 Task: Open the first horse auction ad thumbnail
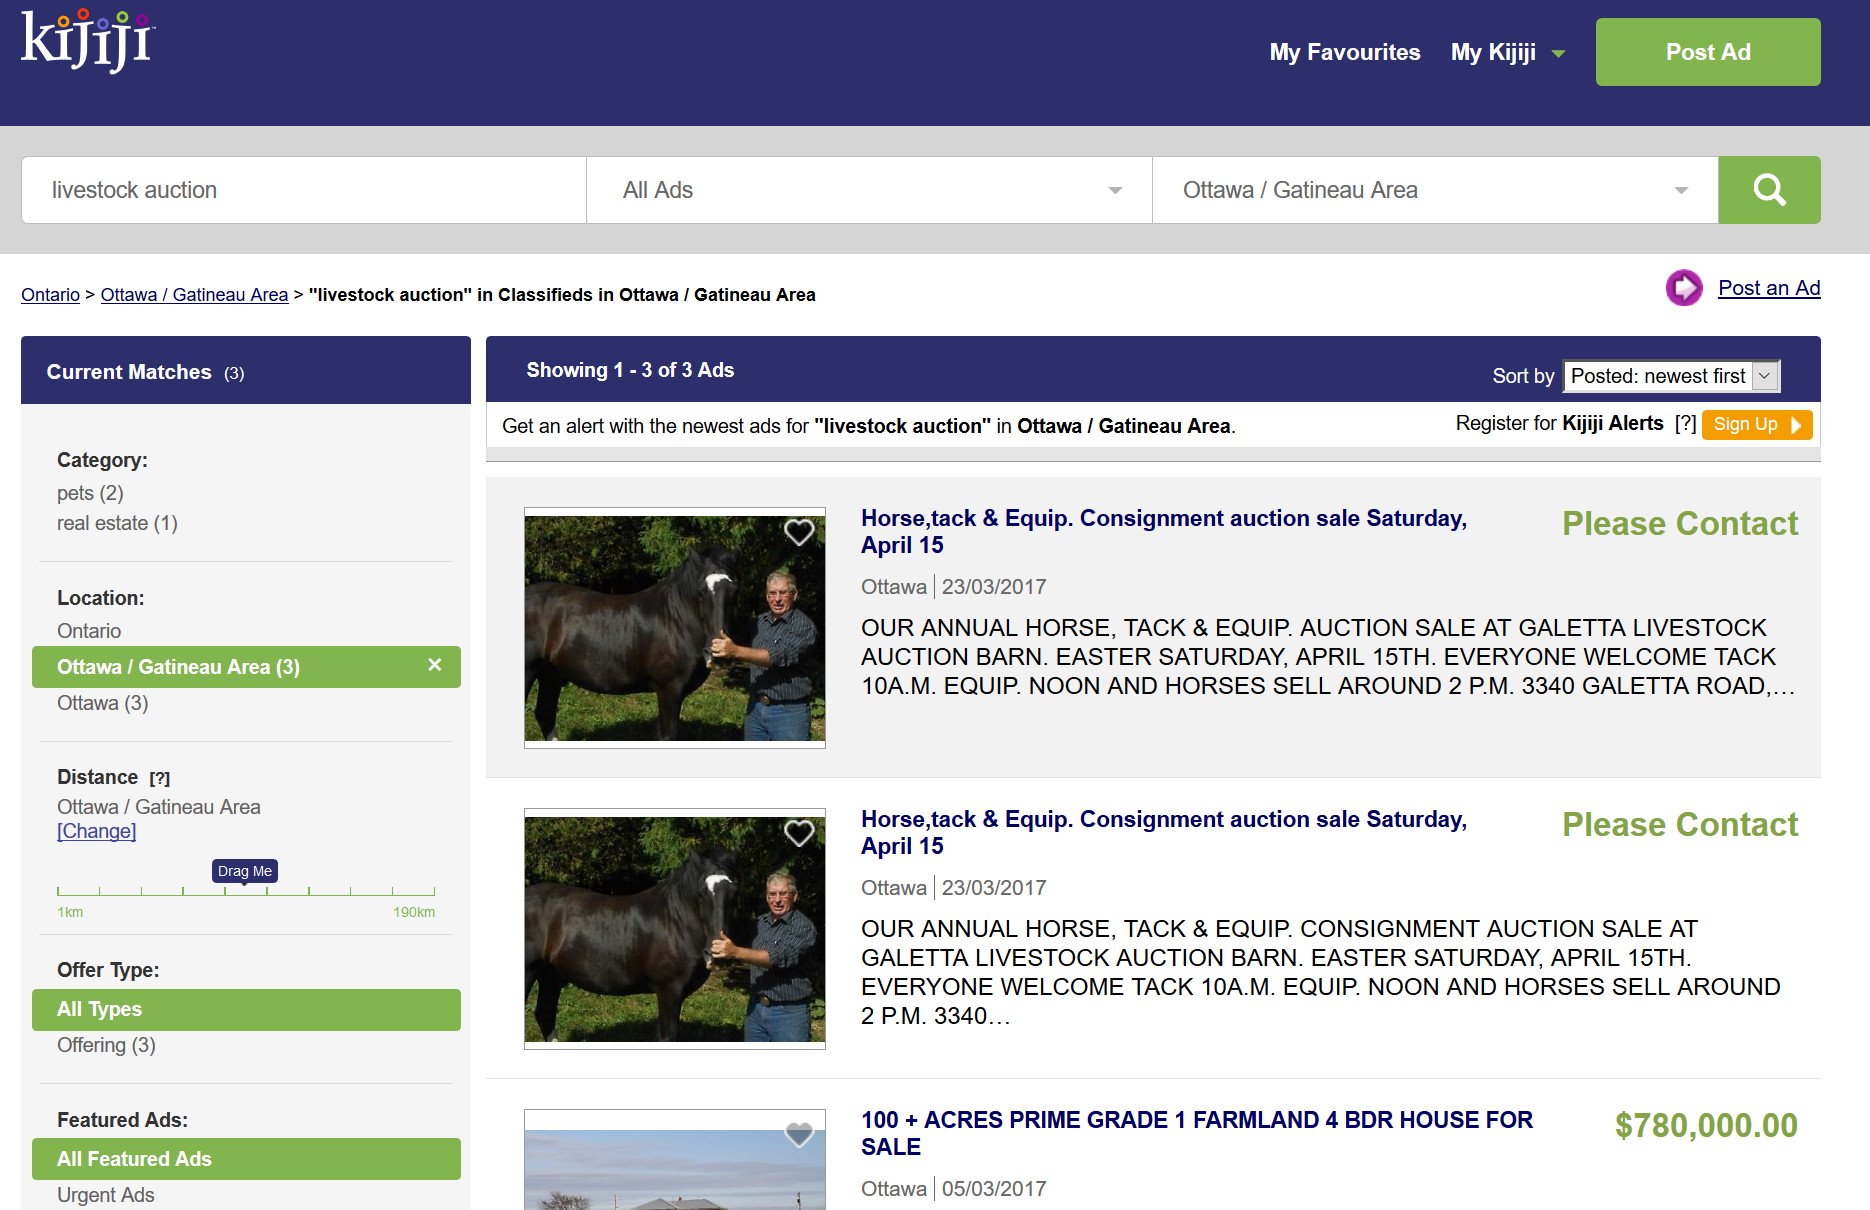(674, 628)
